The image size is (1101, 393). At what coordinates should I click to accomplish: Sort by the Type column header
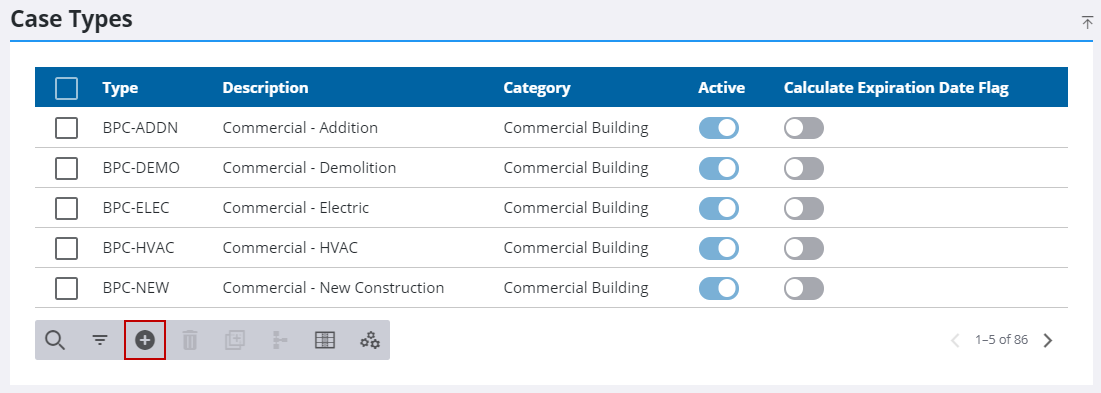pos(120,88)
